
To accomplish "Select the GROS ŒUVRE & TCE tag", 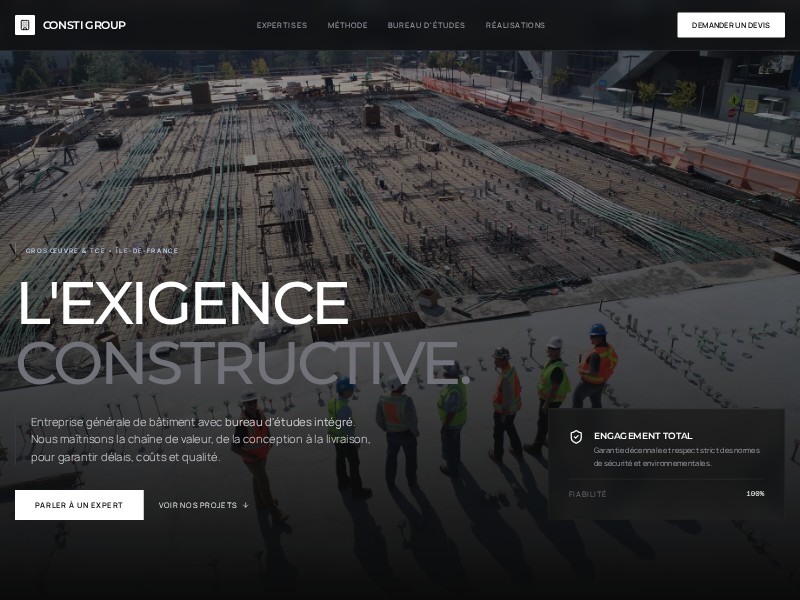I will [x=66, y=251].
